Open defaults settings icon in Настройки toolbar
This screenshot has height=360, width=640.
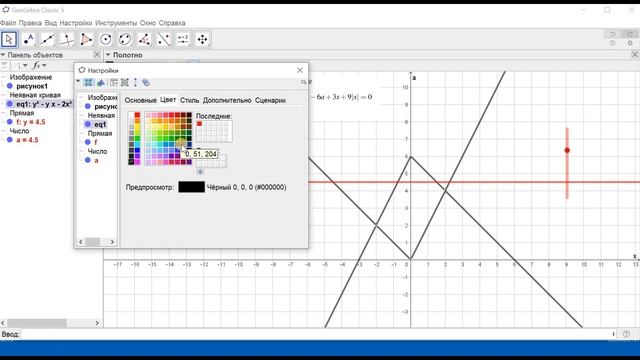coord(125,82)
